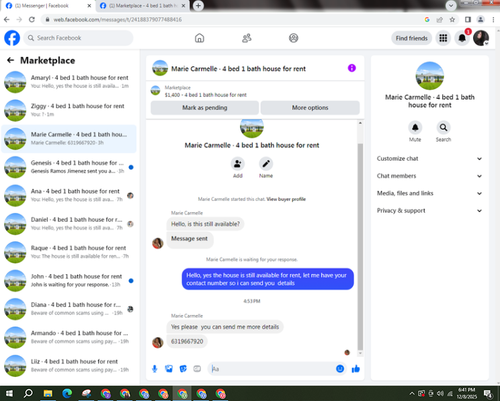
Task: Open the Facebook logo home link
Action: (12, 38)
